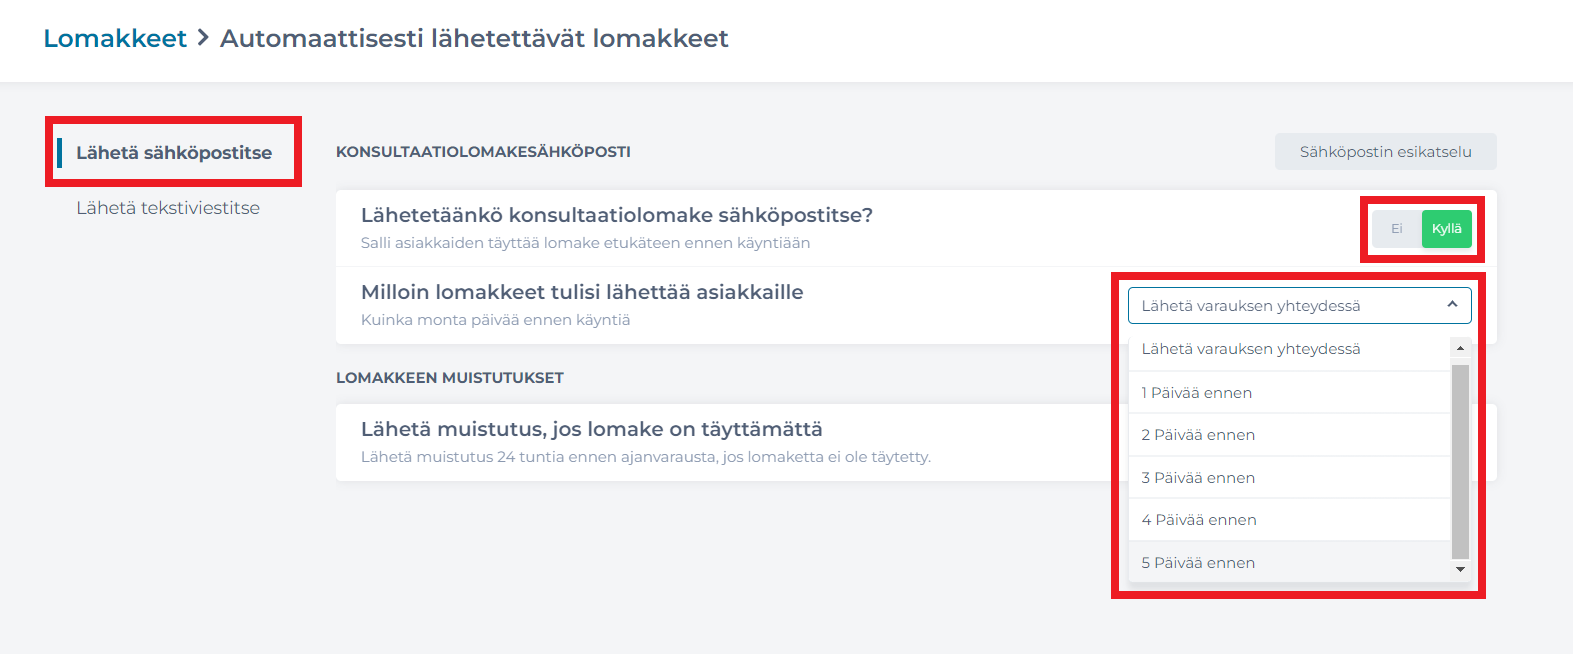This screenshot has height=654, width=1573.
Task: Collapse the dropdown using its chevron arrow
Action: pyautogui.click(x=1453, y=305)
